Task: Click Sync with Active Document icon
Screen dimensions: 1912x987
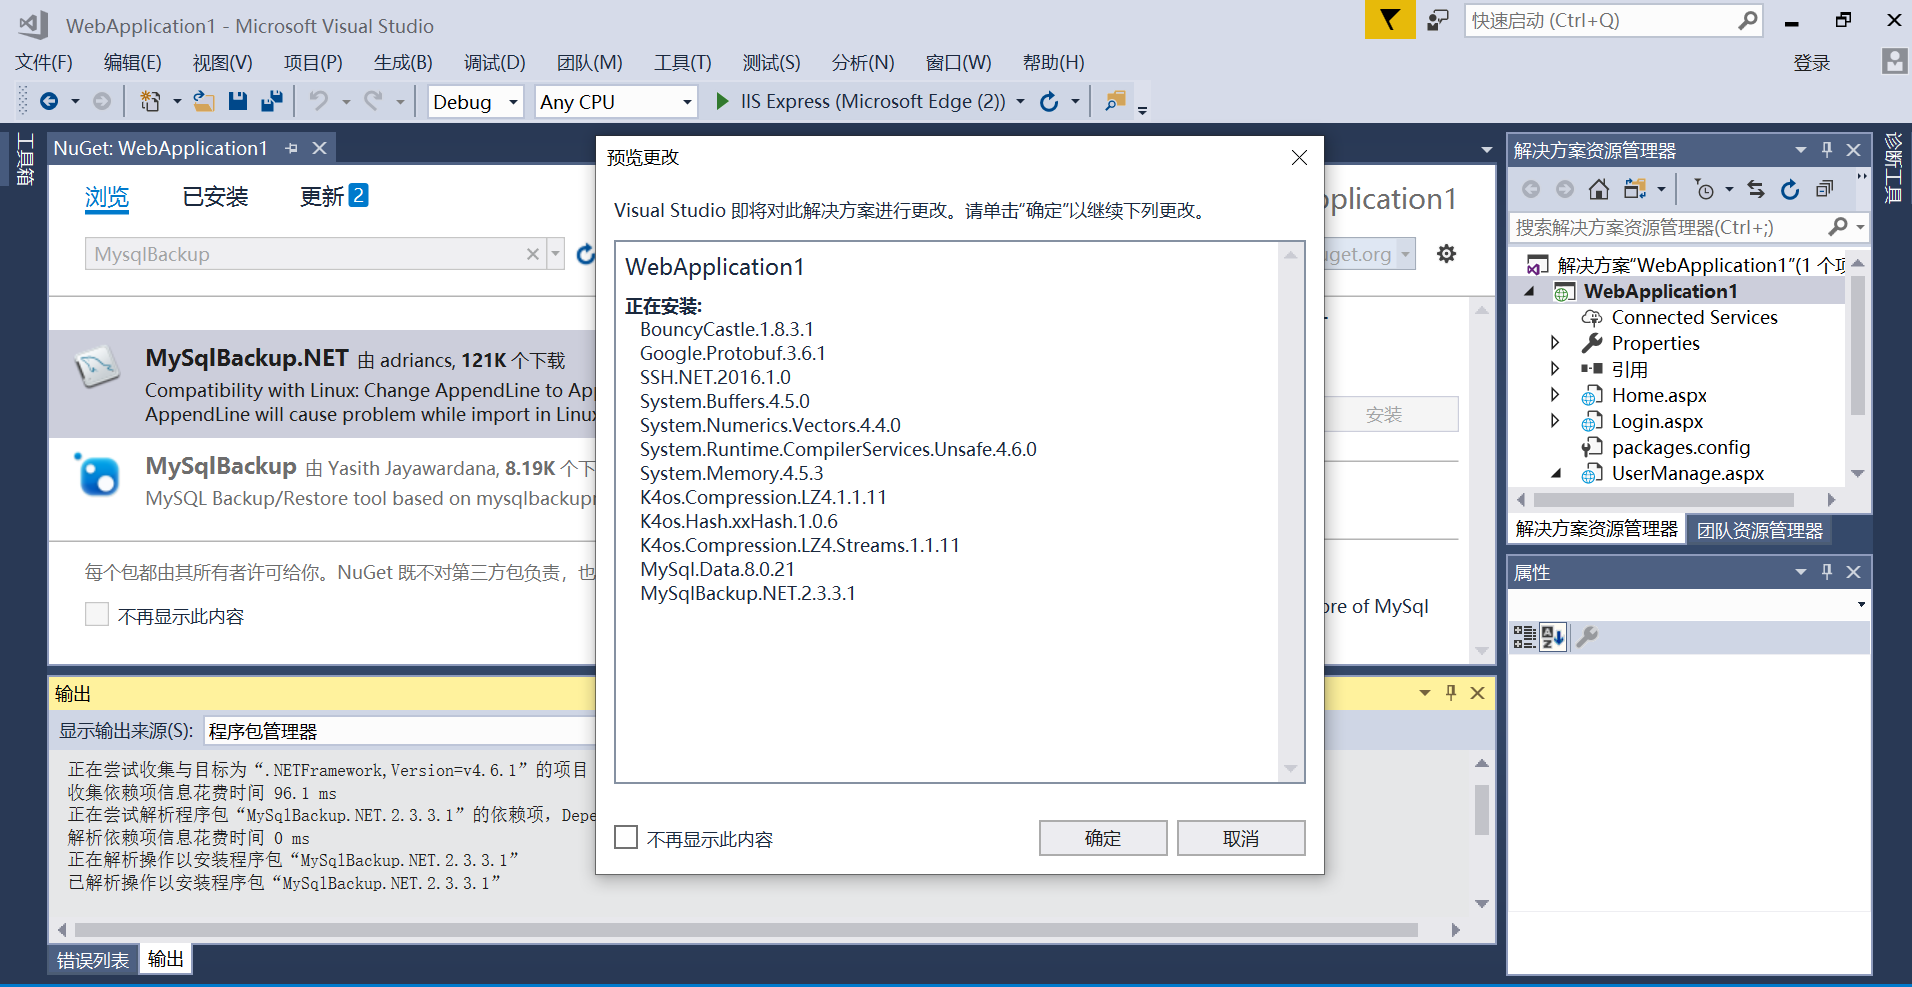Action: pos(1756,189)
